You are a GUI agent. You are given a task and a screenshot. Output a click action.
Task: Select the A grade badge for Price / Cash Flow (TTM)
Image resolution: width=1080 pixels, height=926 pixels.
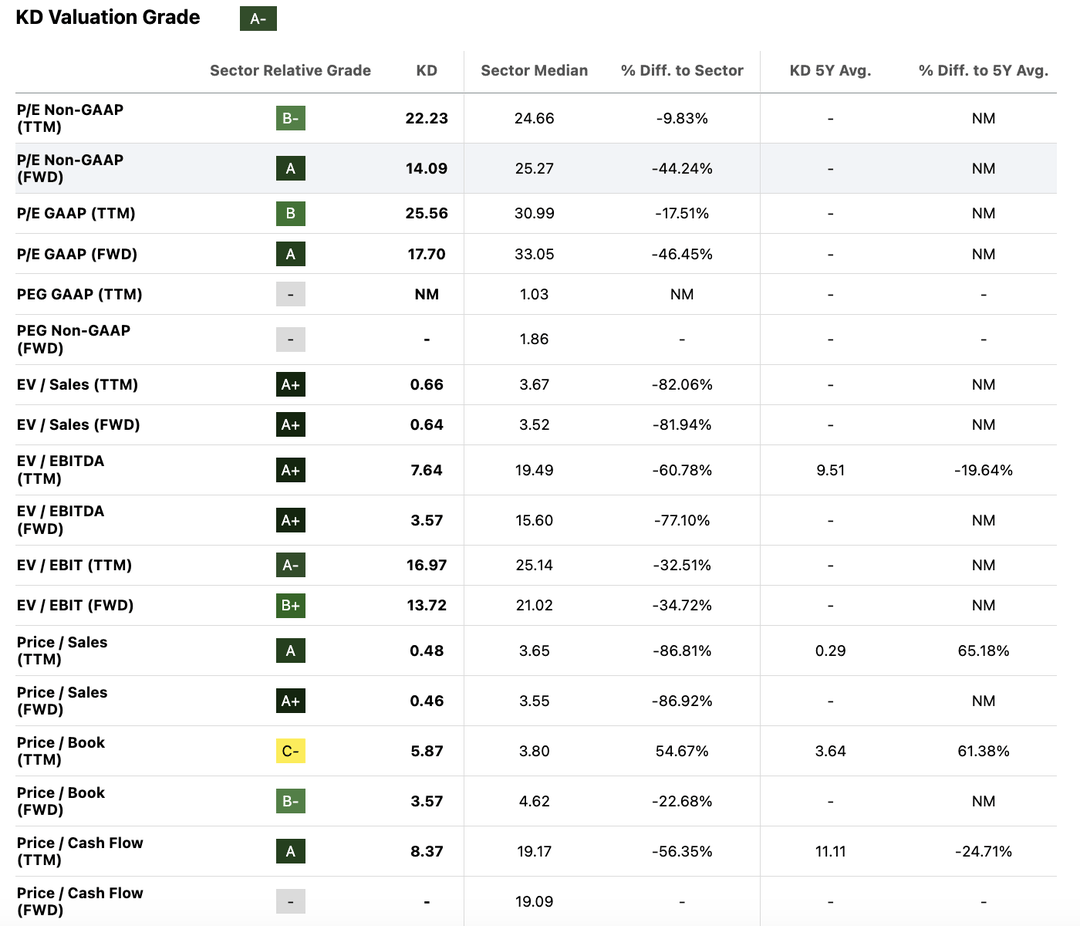coord(290,851)
